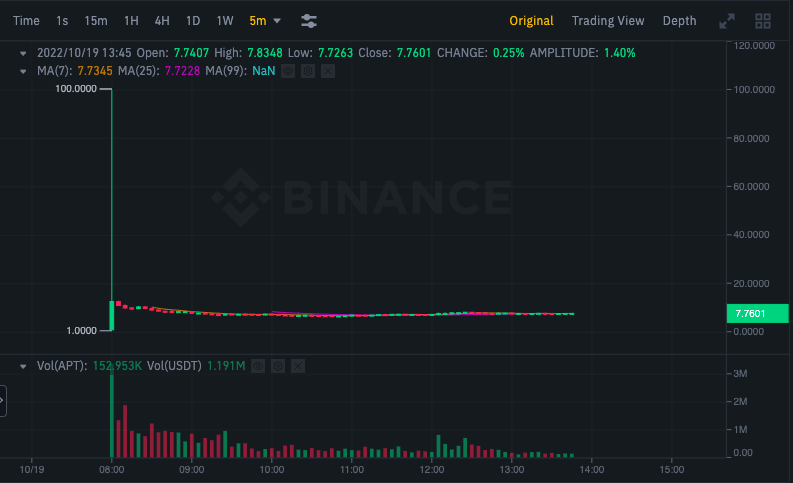Select the 15m interval
The height and width of the screenshot is (483, 793).
[96, 20]
